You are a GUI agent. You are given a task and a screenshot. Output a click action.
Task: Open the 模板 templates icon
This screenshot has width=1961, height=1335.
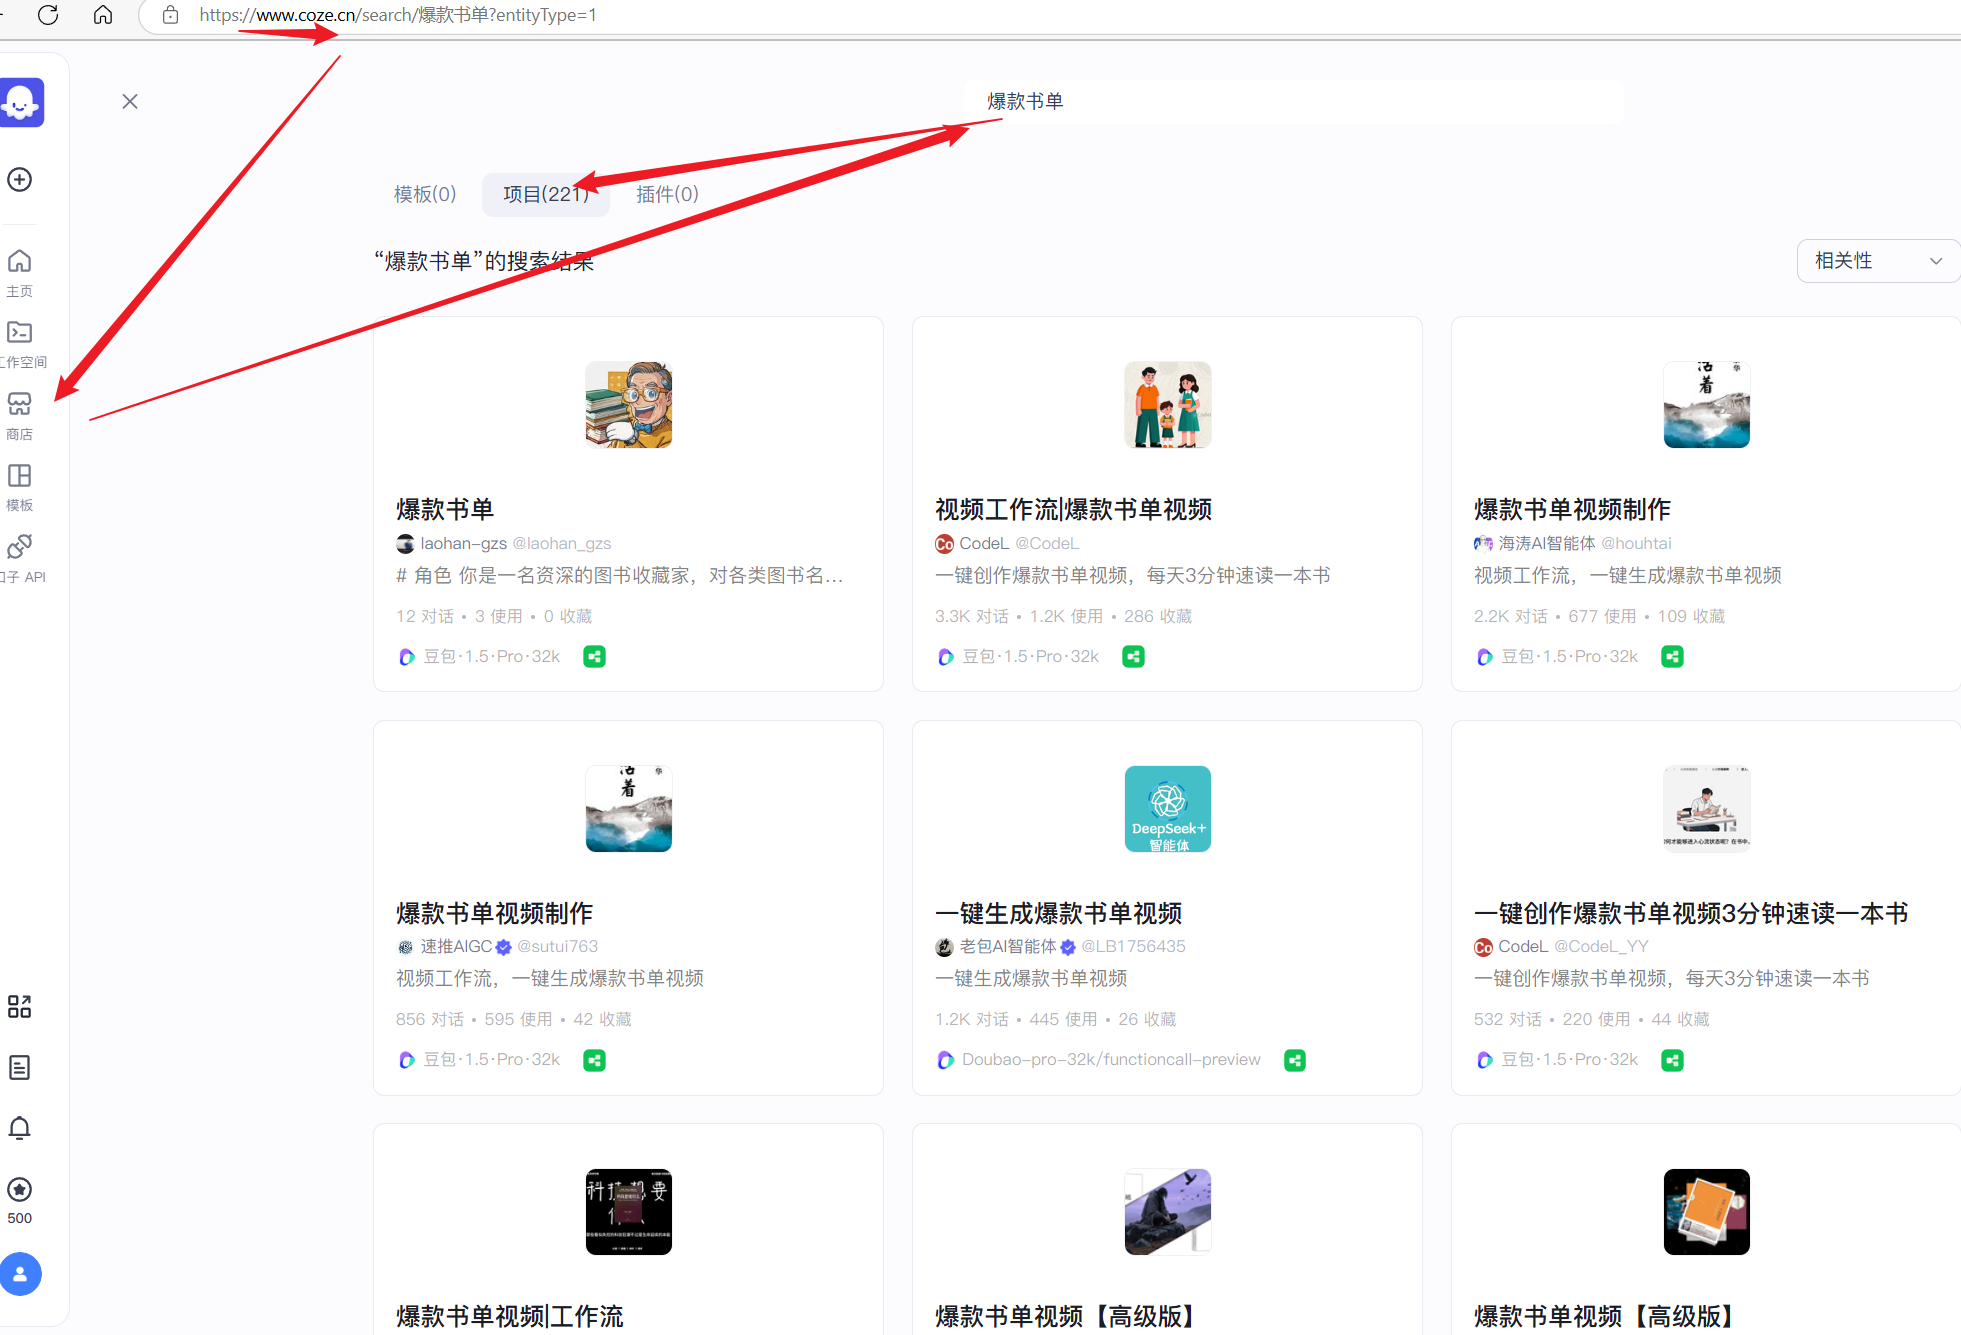coord(20,476)
